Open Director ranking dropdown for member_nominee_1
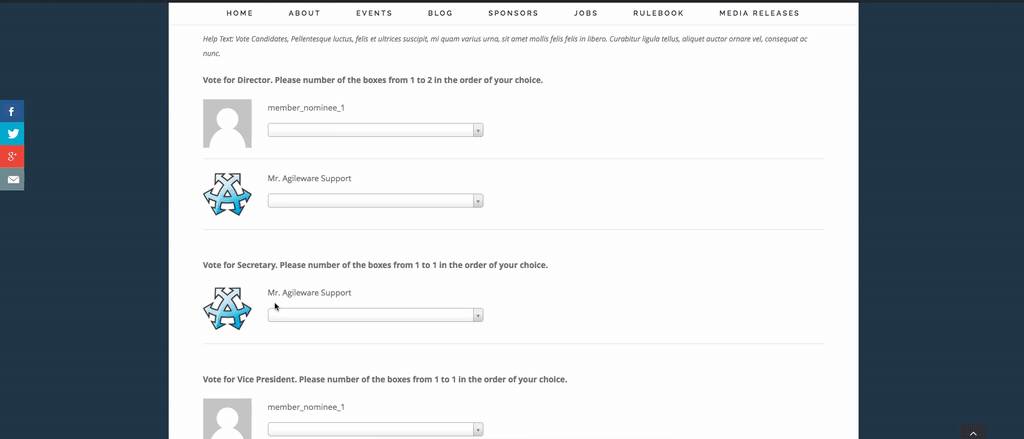1024x439 pixels. point(375,130)
